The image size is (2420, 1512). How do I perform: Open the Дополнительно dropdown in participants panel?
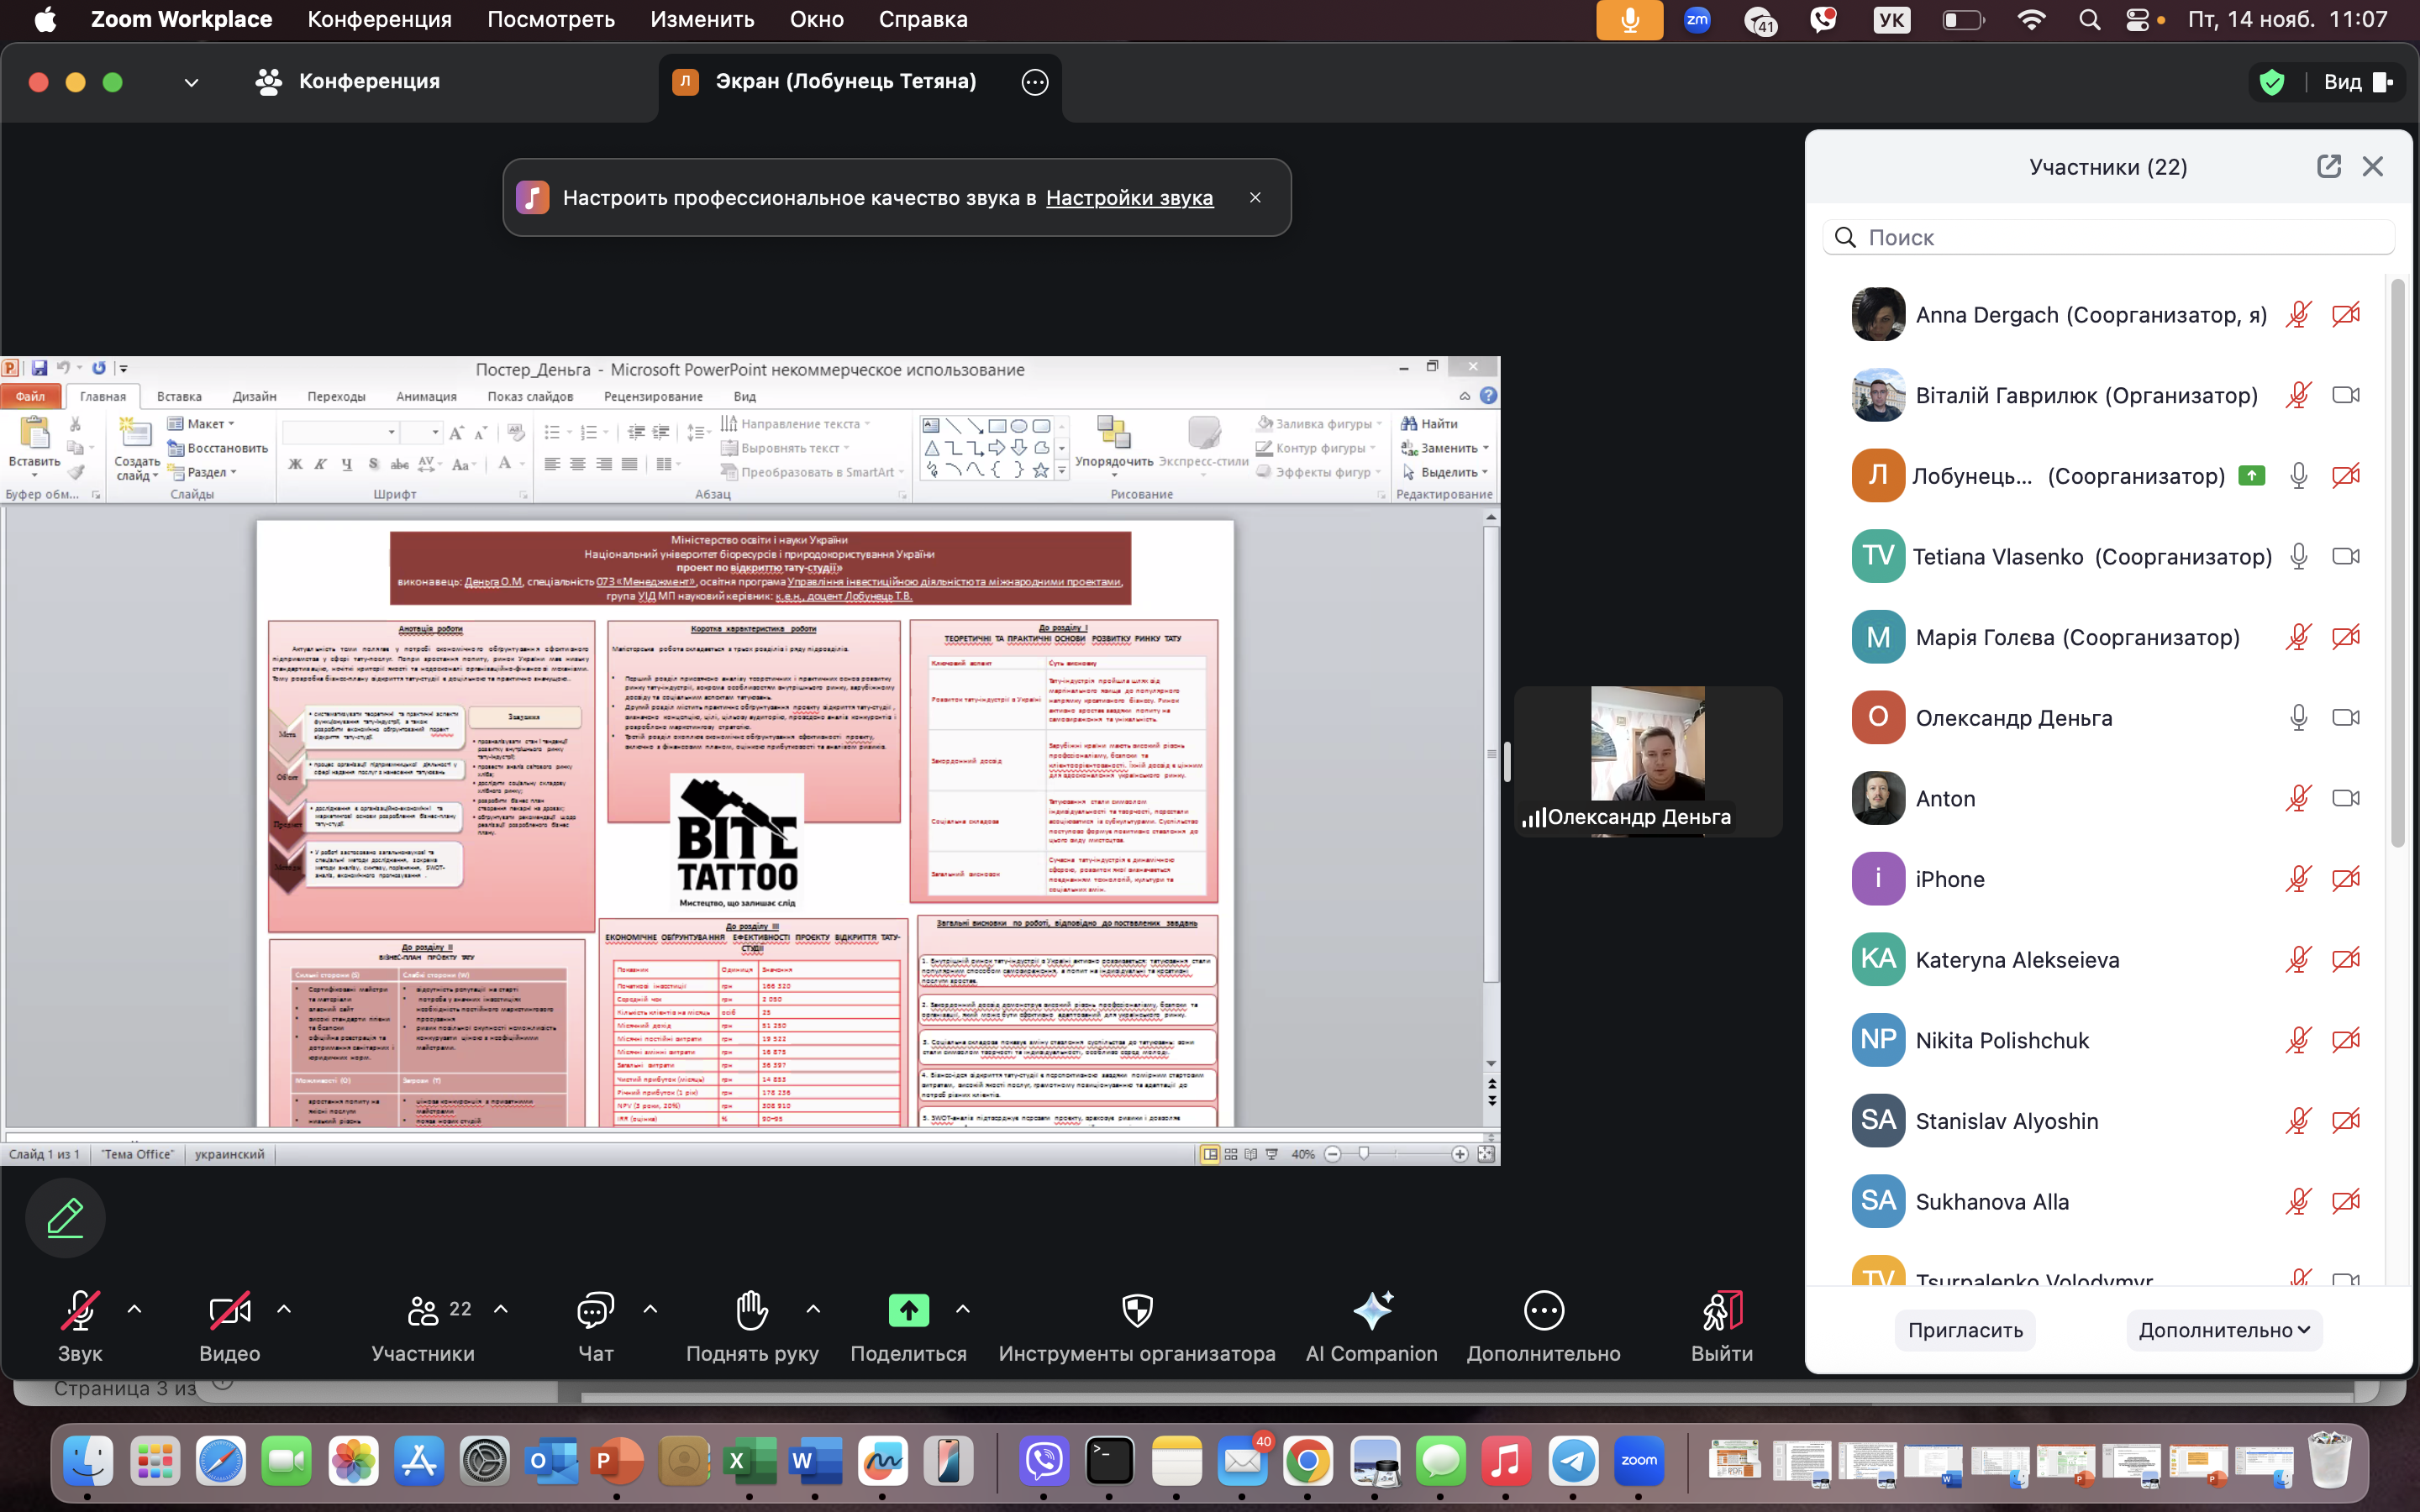coord(2223,1330)
